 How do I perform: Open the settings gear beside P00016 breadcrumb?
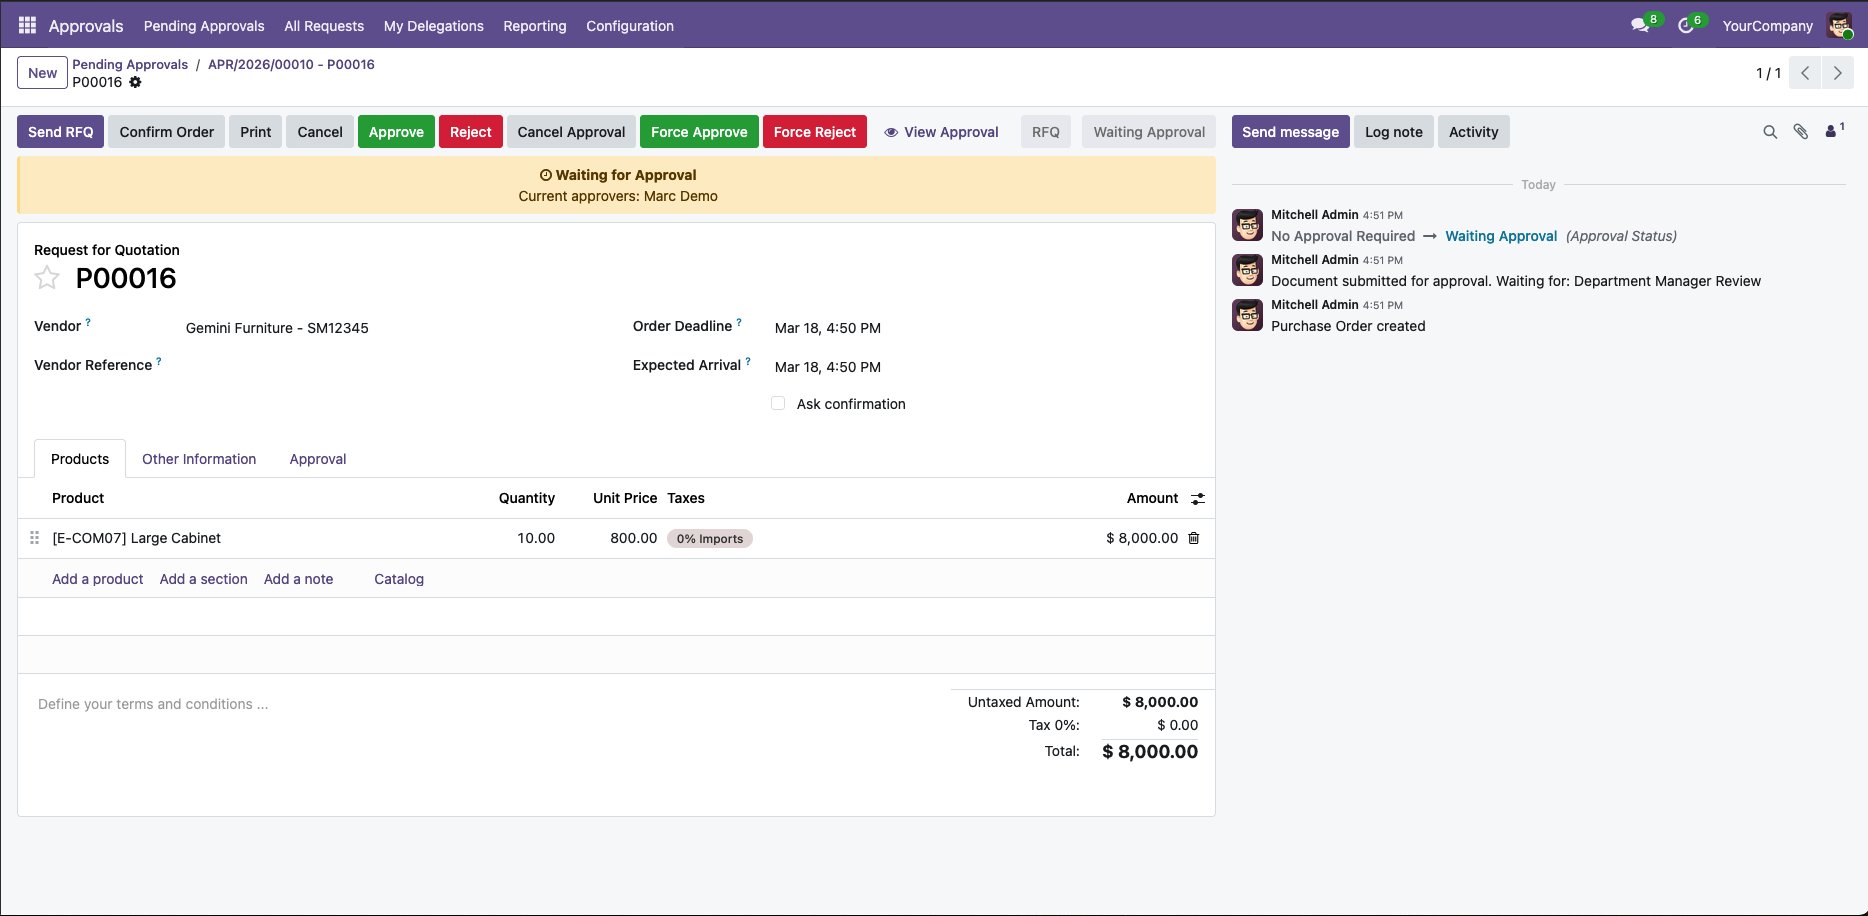[x=135, y=82]
